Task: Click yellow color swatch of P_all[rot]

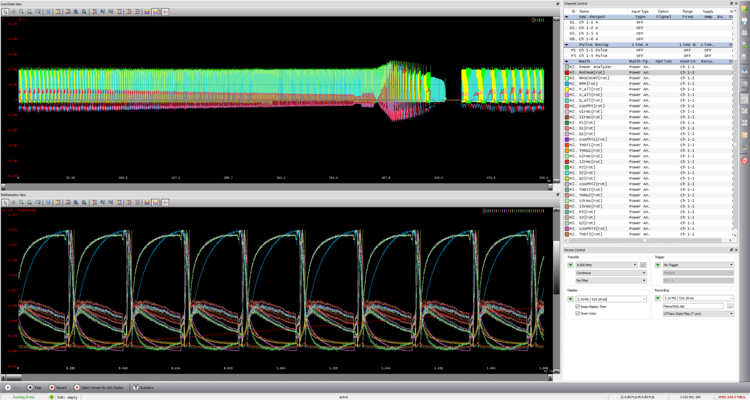Action: (567, 89)
